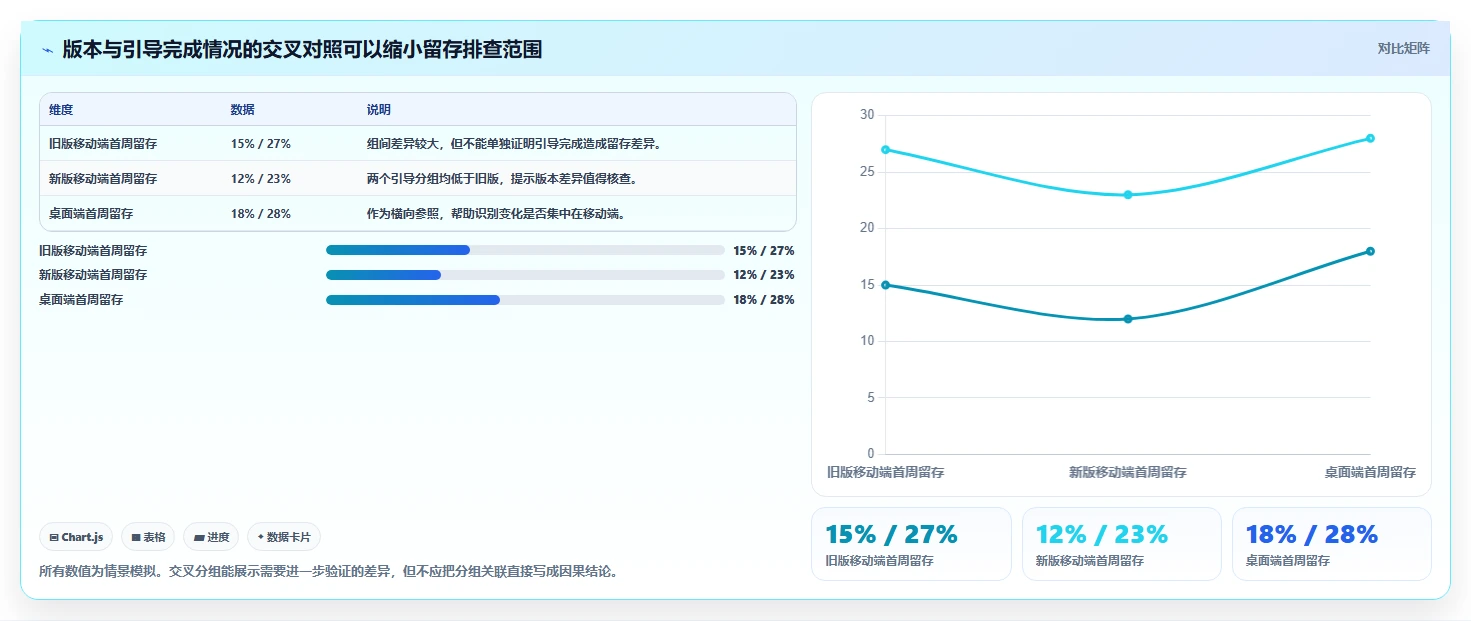Click the lower line point at 新版移动端
Screen dimensions: 1471x621
[x=1128, y=319]
